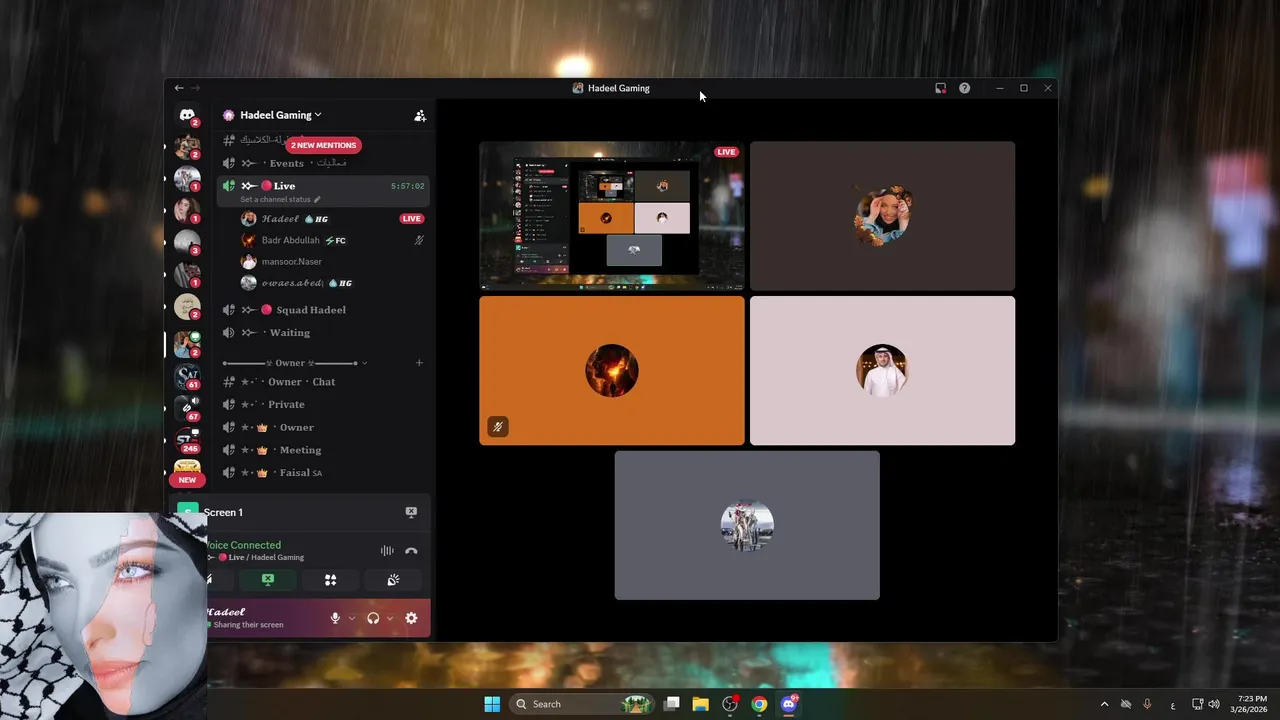1280x720 pixels.
Task: Open the activities launcher icon
Action: click(330, 580)
